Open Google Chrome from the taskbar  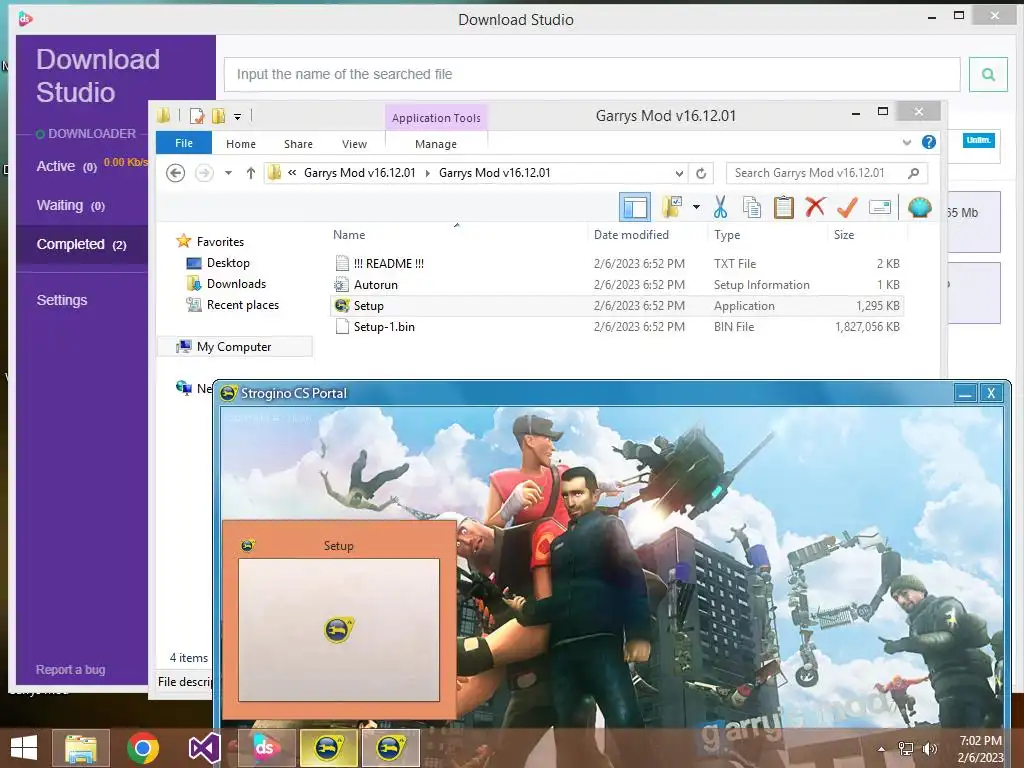143,748
